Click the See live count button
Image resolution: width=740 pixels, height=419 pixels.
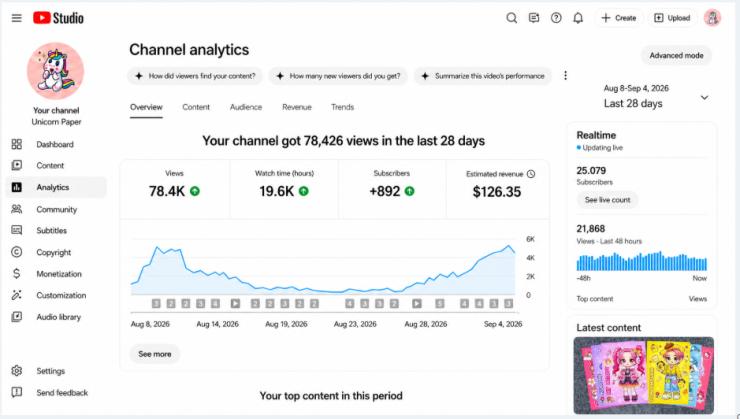(x=607, y=200)
